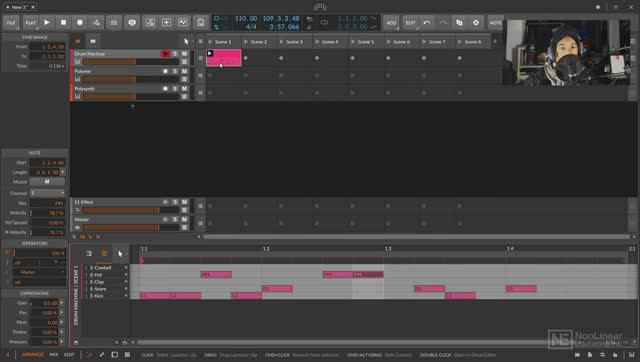Expand the Timbre expression arrow
Viewport: 640px width, 362px height.
(x=62, y=333)
